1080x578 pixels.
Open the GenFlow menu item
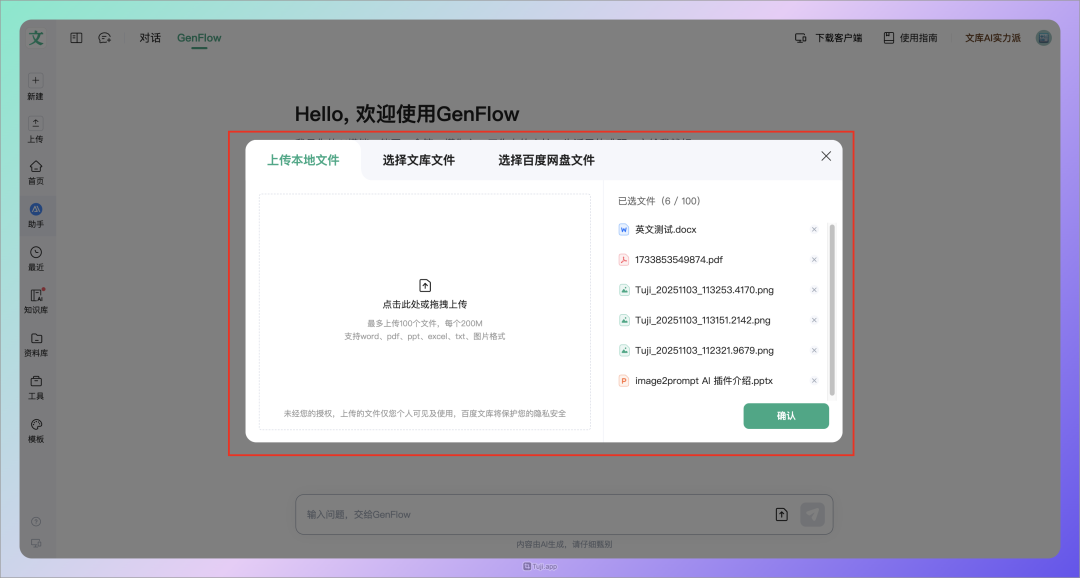click(198, 37)
